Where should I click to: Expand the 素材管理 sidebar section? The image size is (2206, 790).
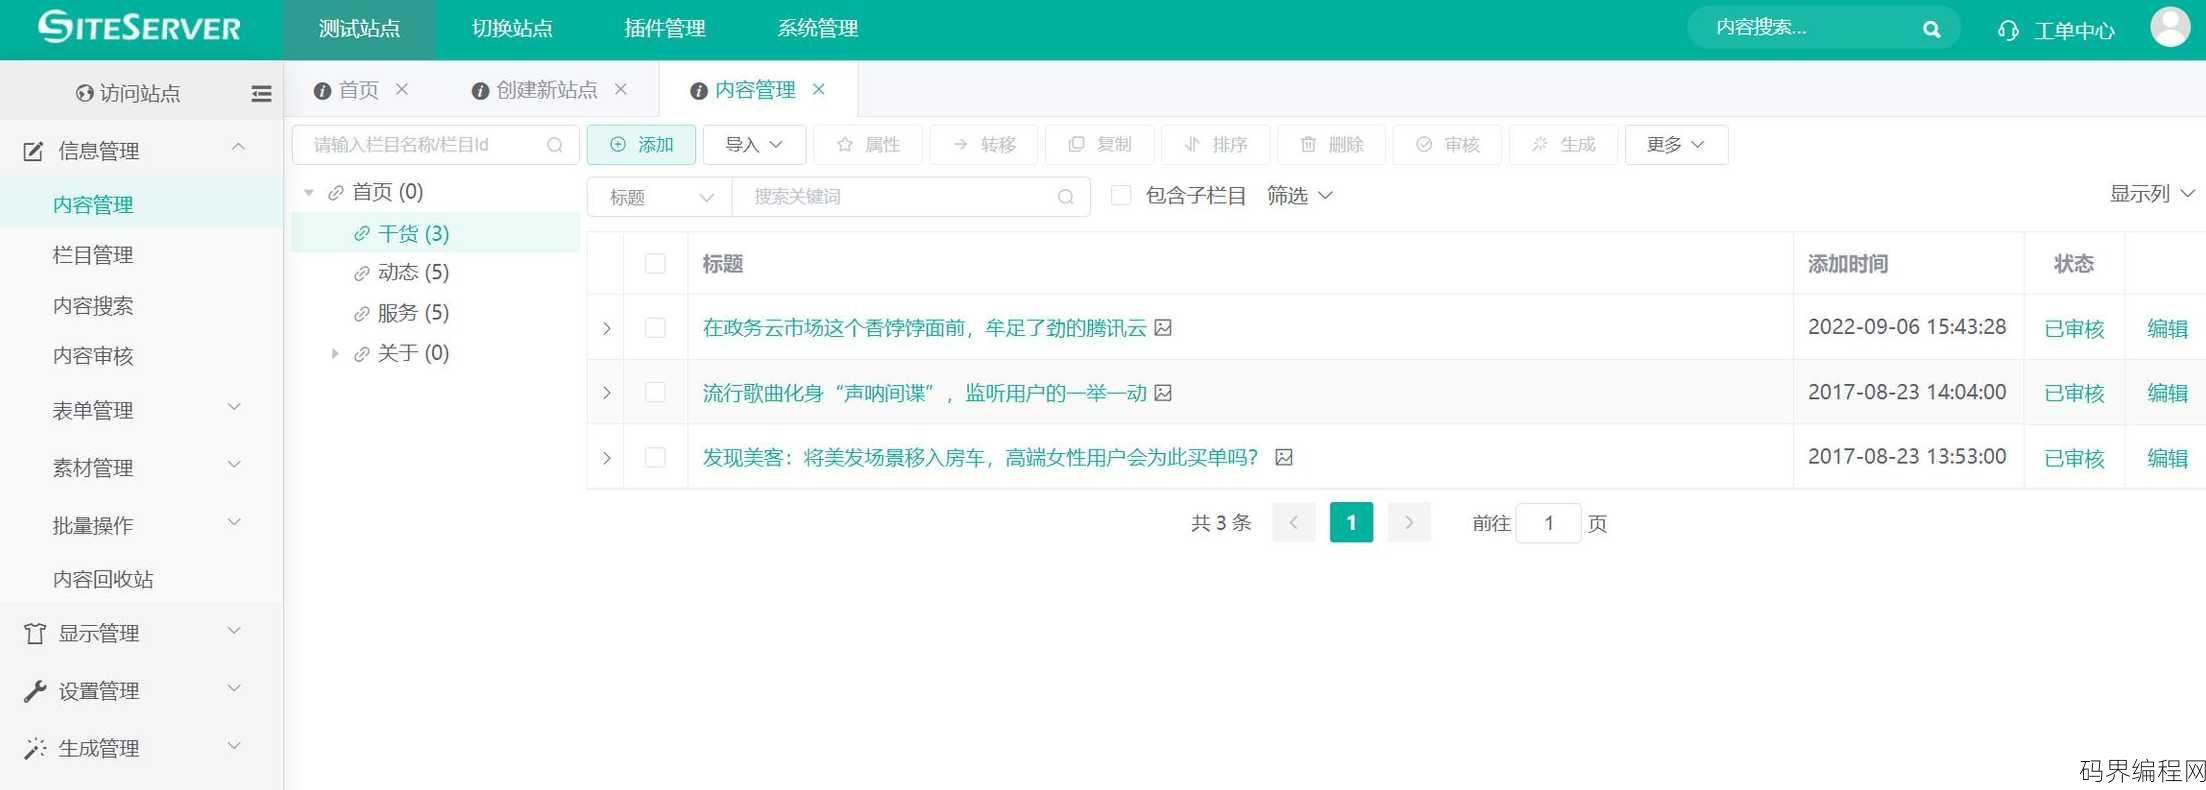point(141,467)
